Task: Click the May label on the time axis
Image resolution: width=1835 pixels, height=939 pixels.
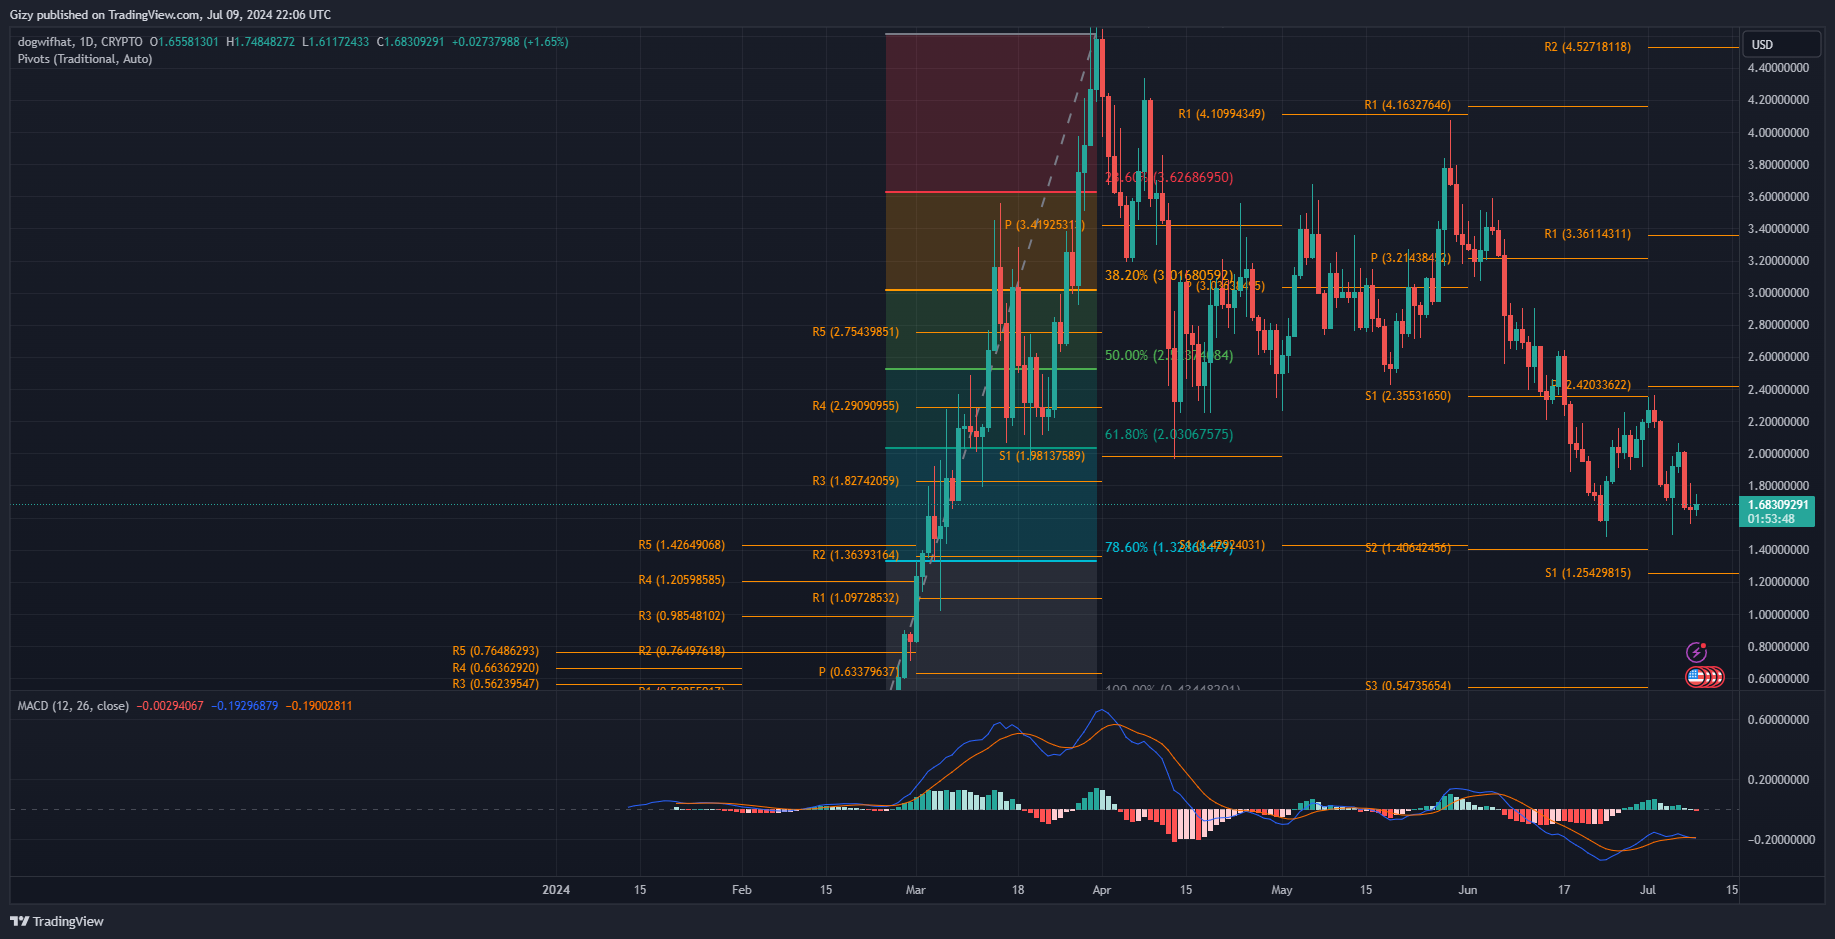Action: tap(1282, 890)
